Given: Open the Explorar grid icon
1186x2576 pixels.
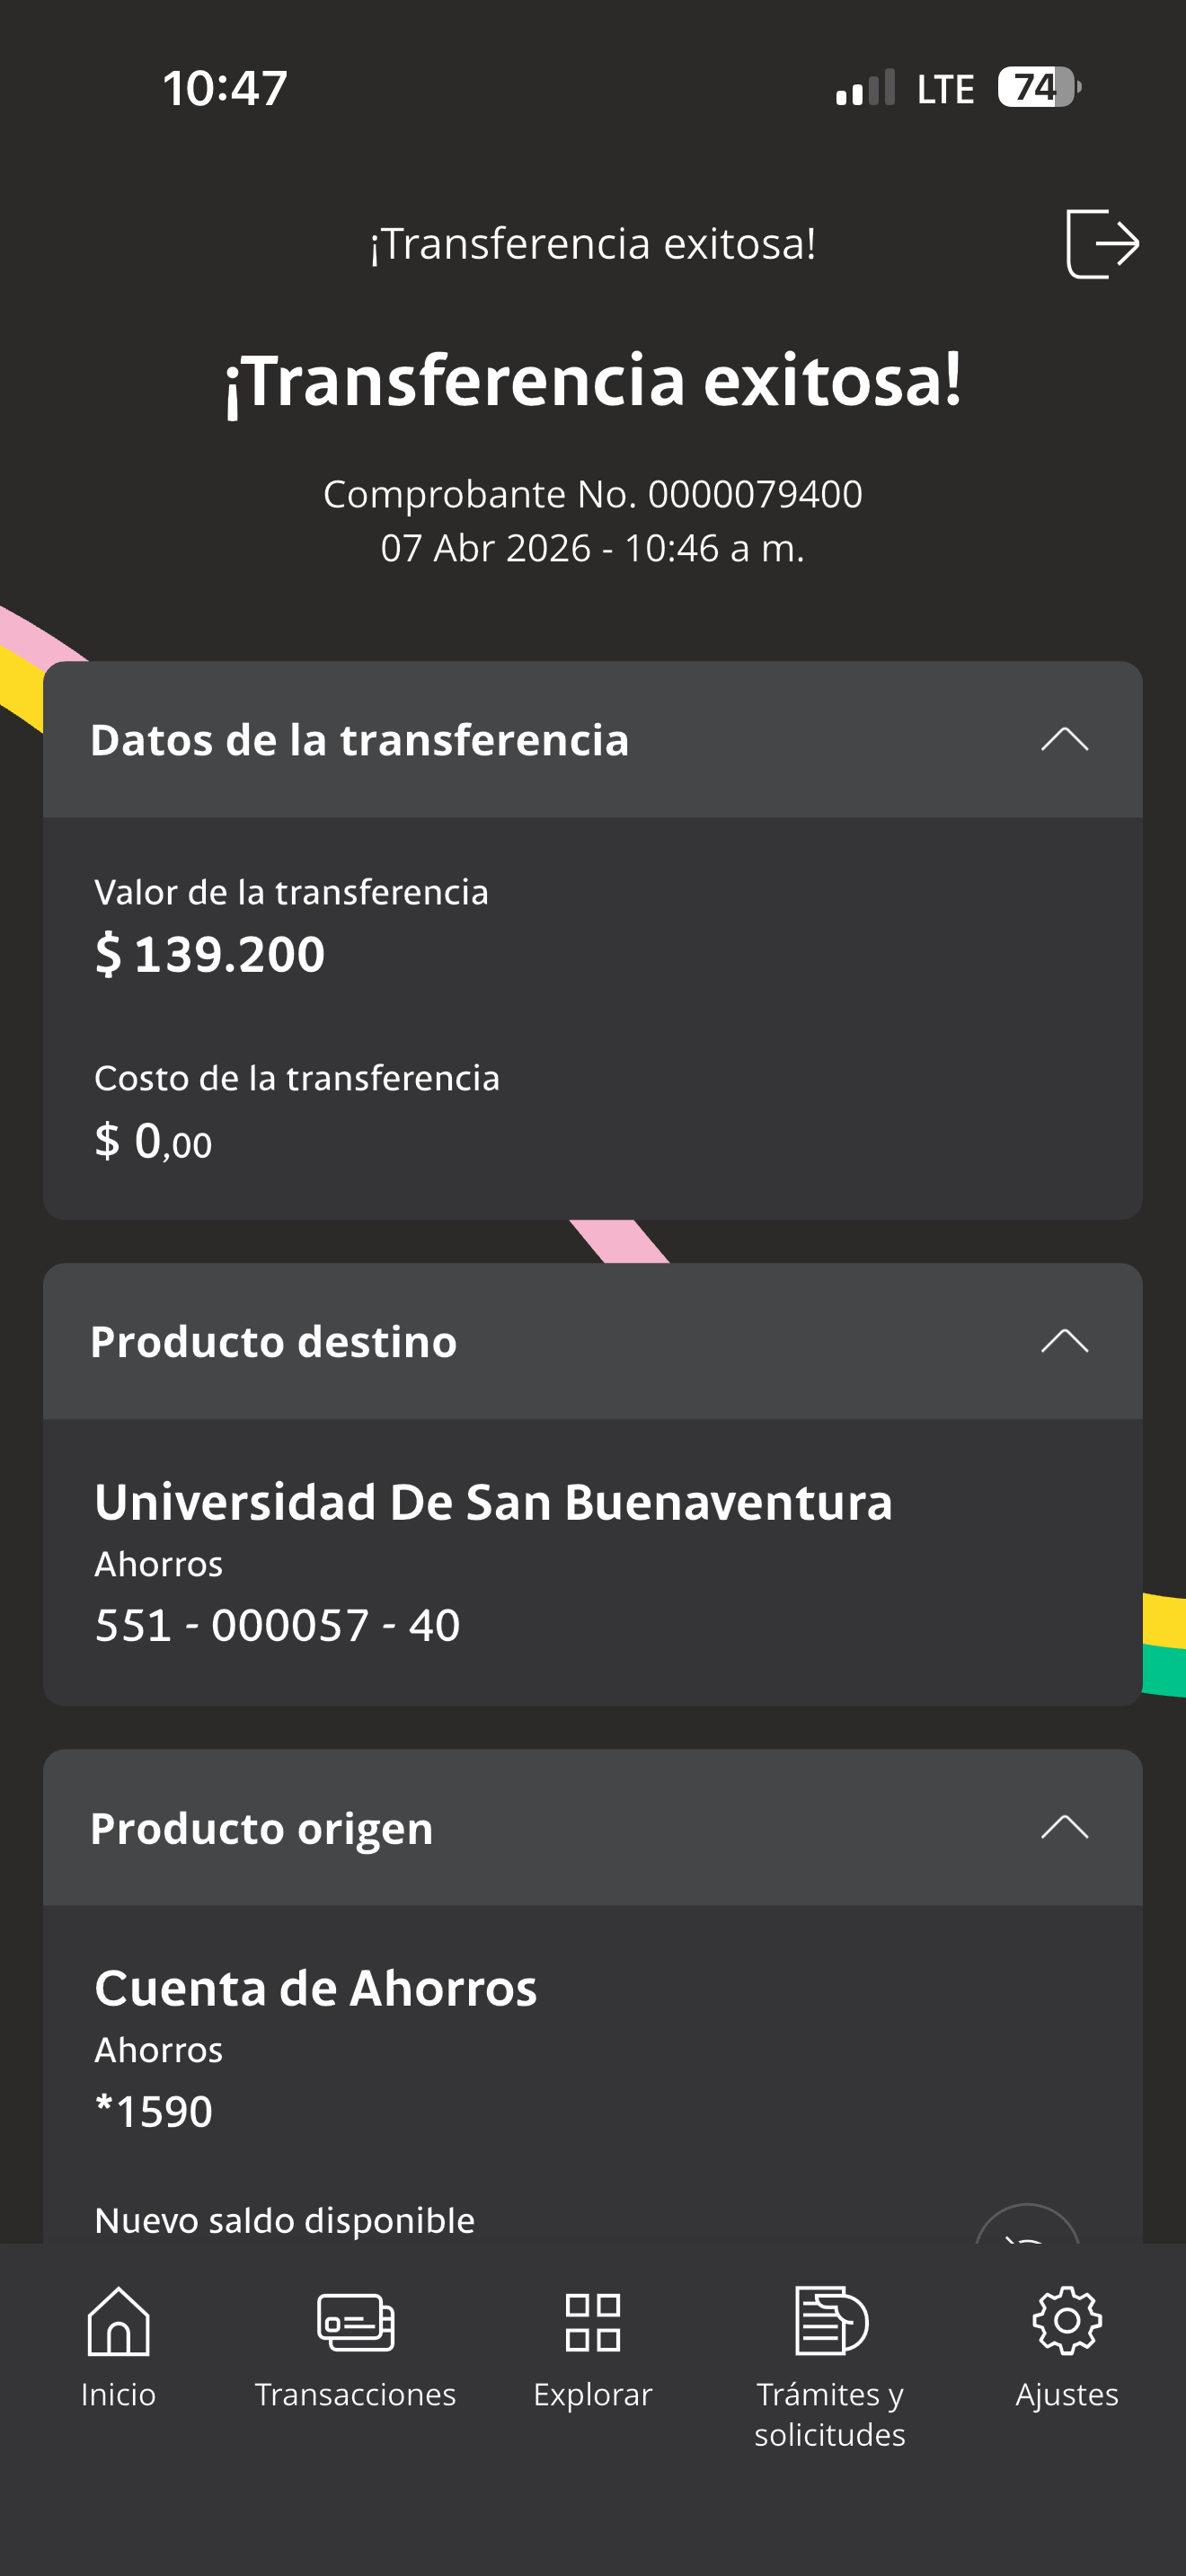Looking at the screenshot, I should [592, 2322].
